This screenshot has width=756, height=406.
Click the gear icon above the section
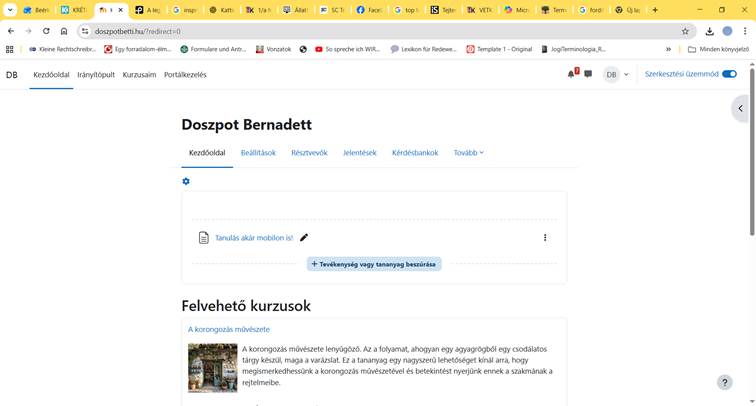pyautogui.click(x=186, y=181)
